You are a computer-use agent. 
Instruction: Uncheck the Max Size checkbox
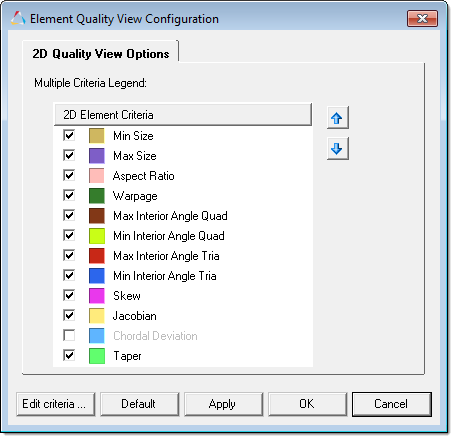(x=69, y=155)
